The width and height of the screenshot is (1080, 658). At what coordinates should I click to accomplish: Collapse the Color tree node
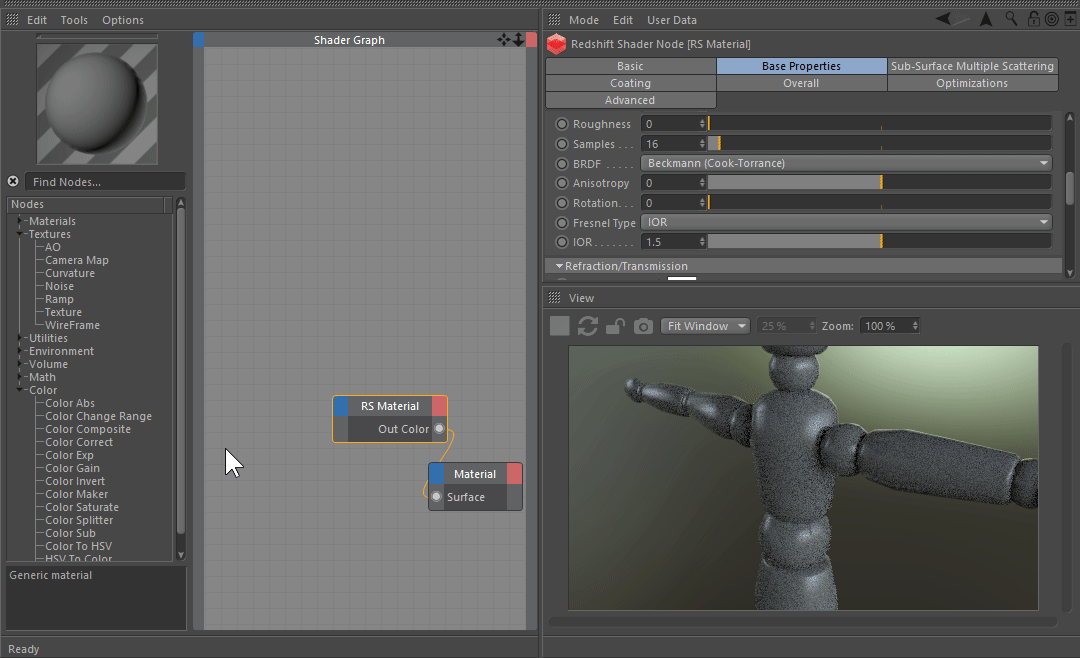pyautogui.click(x=19, y=390)
